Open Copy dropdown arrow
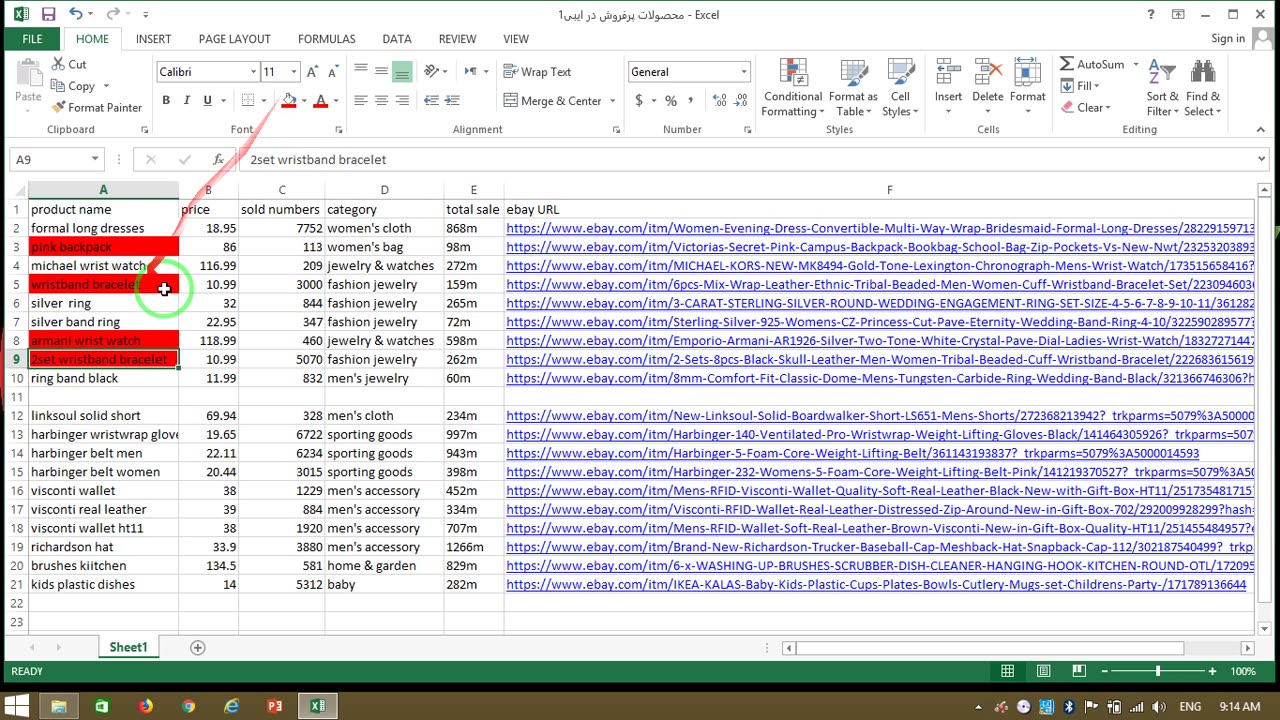Screen dimensions: 1280x720 (x=106, y=87)
